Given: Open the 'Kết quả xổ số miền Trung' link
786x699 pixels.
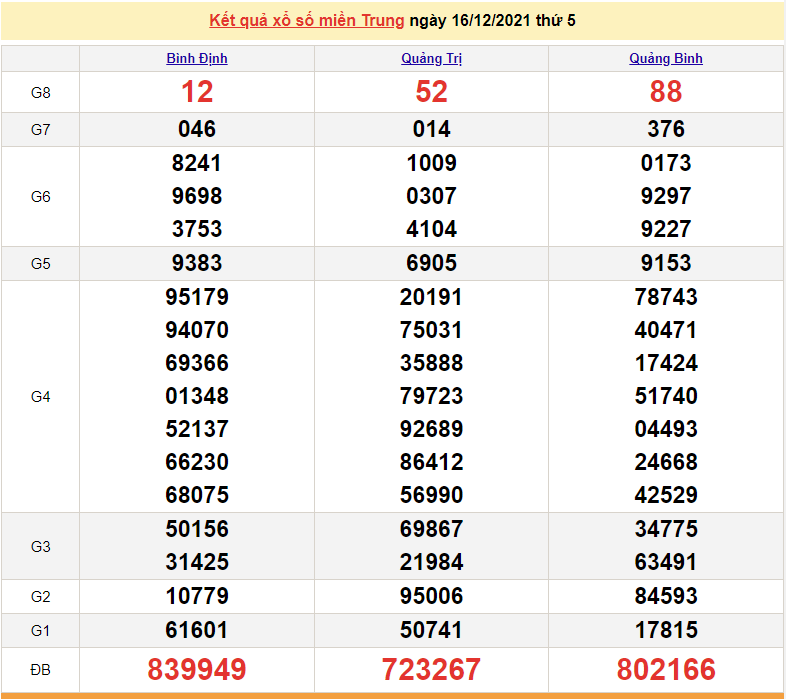Looking at the screenshot, I should click(x=307, y=20).
